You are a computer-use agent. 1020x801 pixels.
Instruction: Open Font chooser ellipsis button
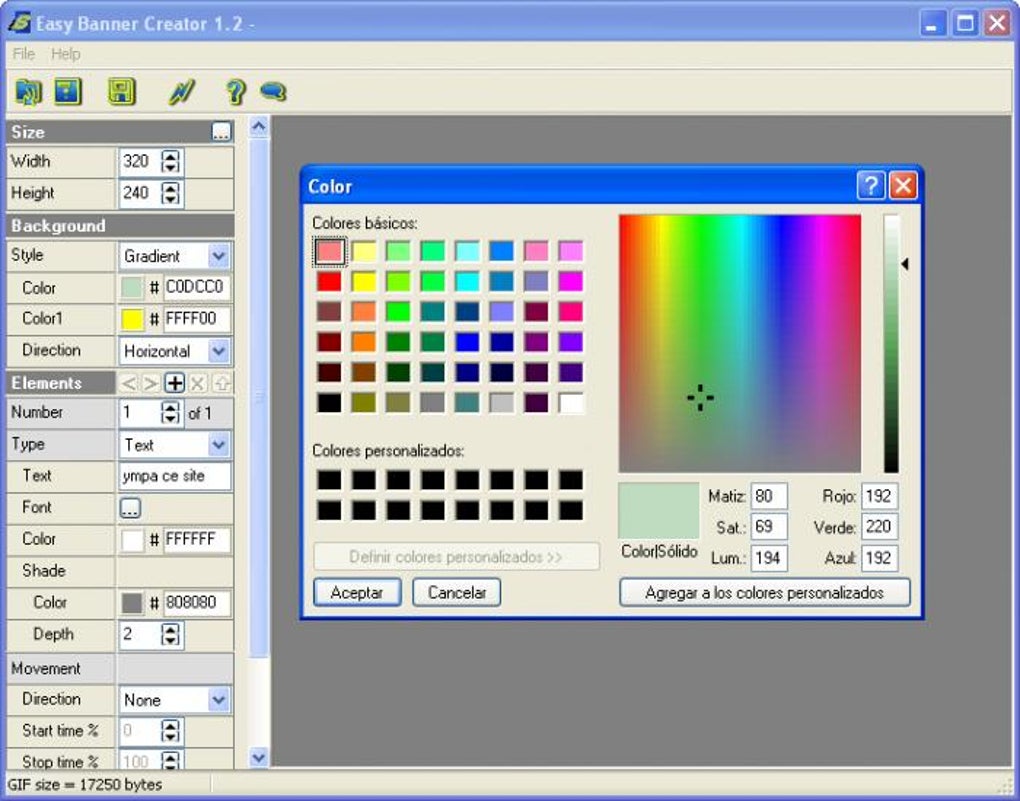tap(130, 508)
